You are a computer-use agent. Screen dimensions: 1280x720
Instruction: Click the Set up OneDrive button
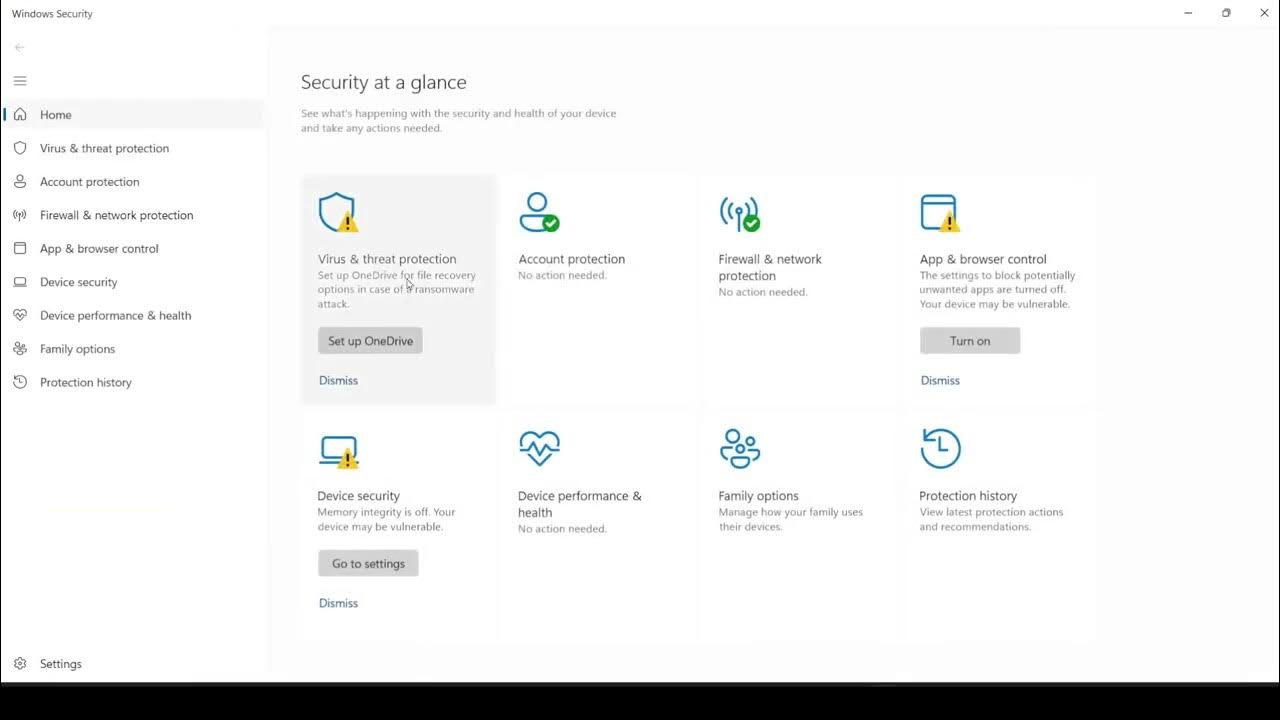coord(370,341)
